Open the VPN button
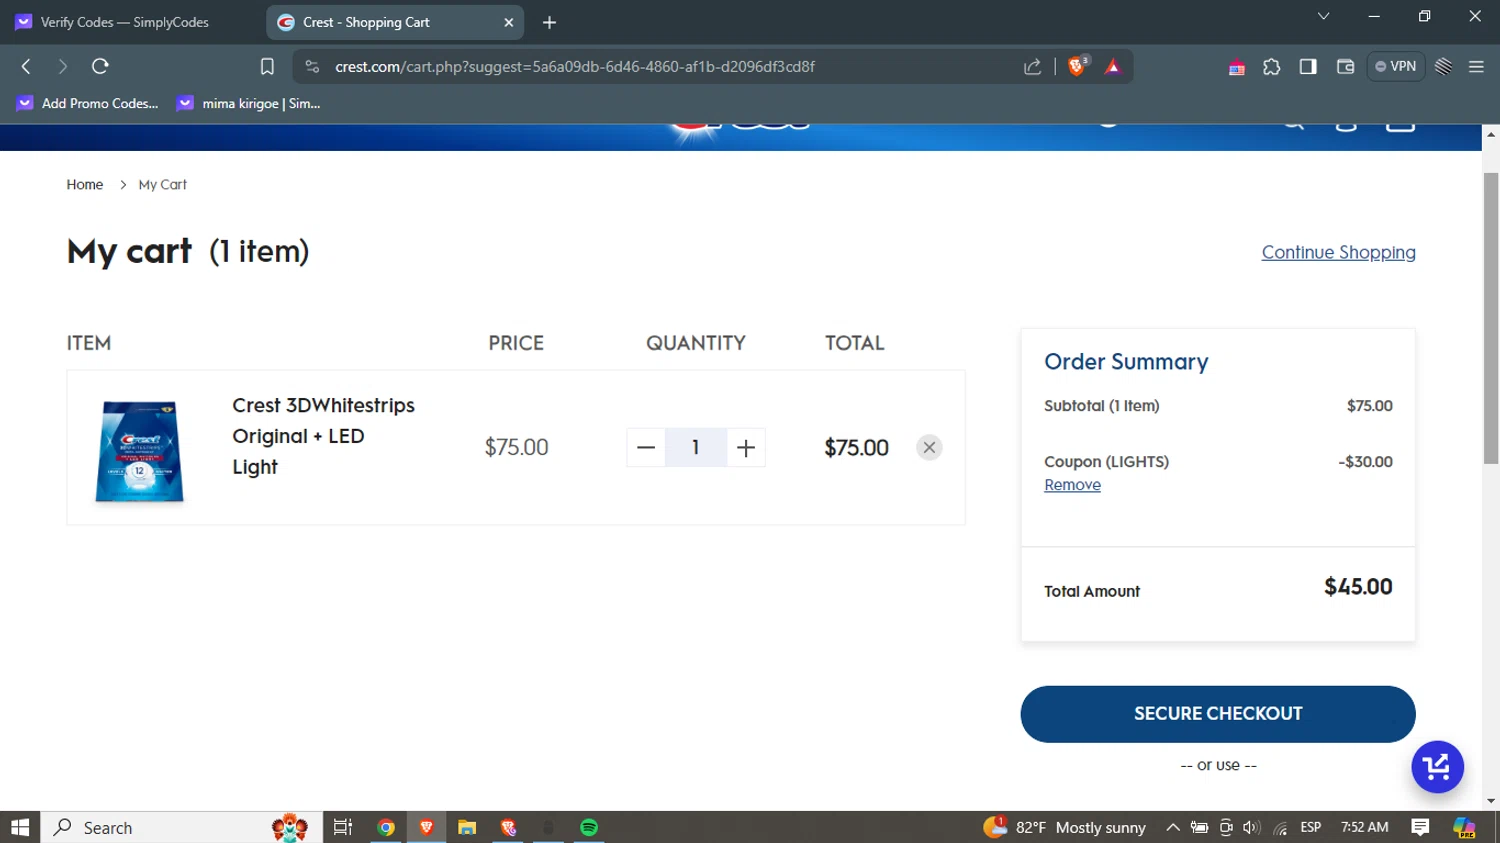1500x843 pixels. (x=1395, y=66)
